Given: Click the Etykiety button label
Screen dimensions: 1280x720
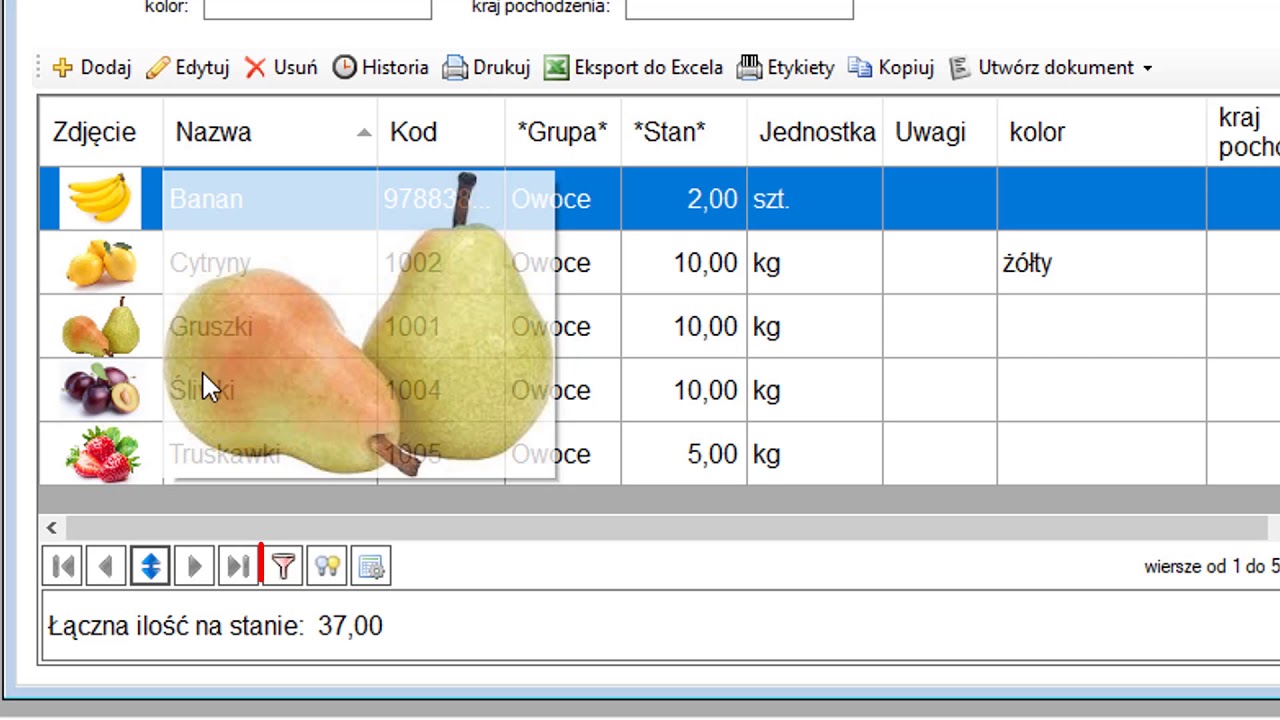Looking at the screenshot, I should point(800,68).
